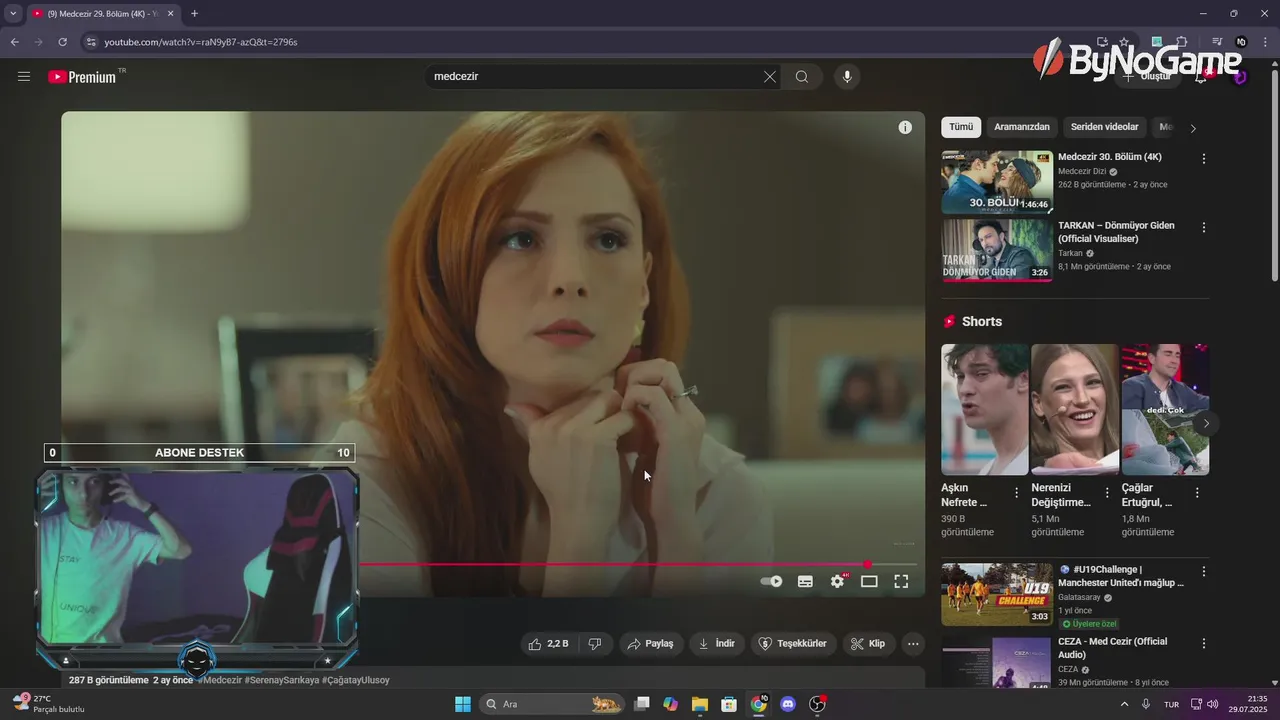Open OBS Studio from the taskbar

click(x=818, y=704)
